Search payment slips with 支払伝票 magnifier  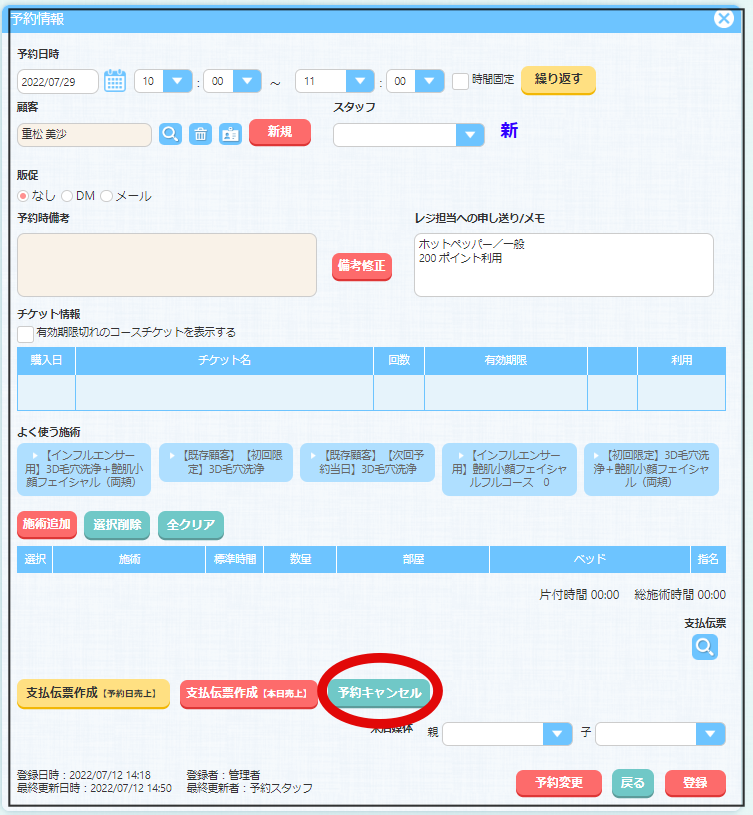[x=705, y=647]
